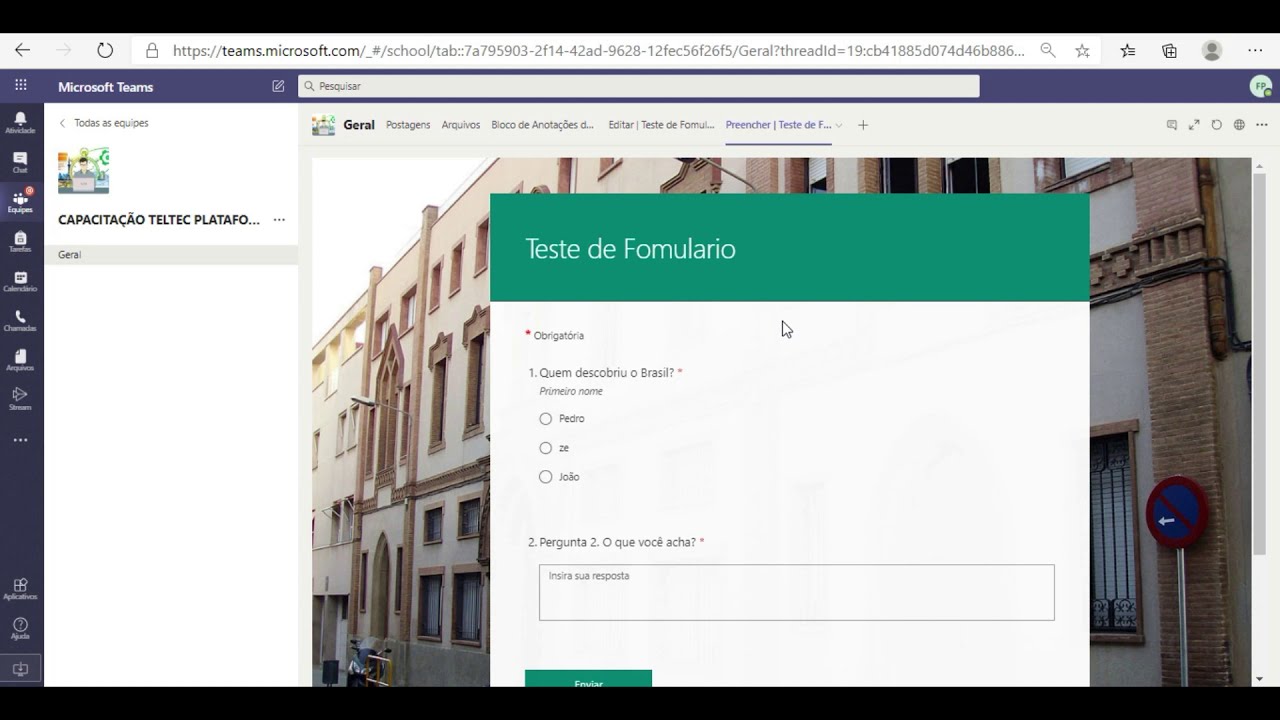Switch to Postagens tab
Viewport: 1280px width, 720px height.
(x=408, y=125)
